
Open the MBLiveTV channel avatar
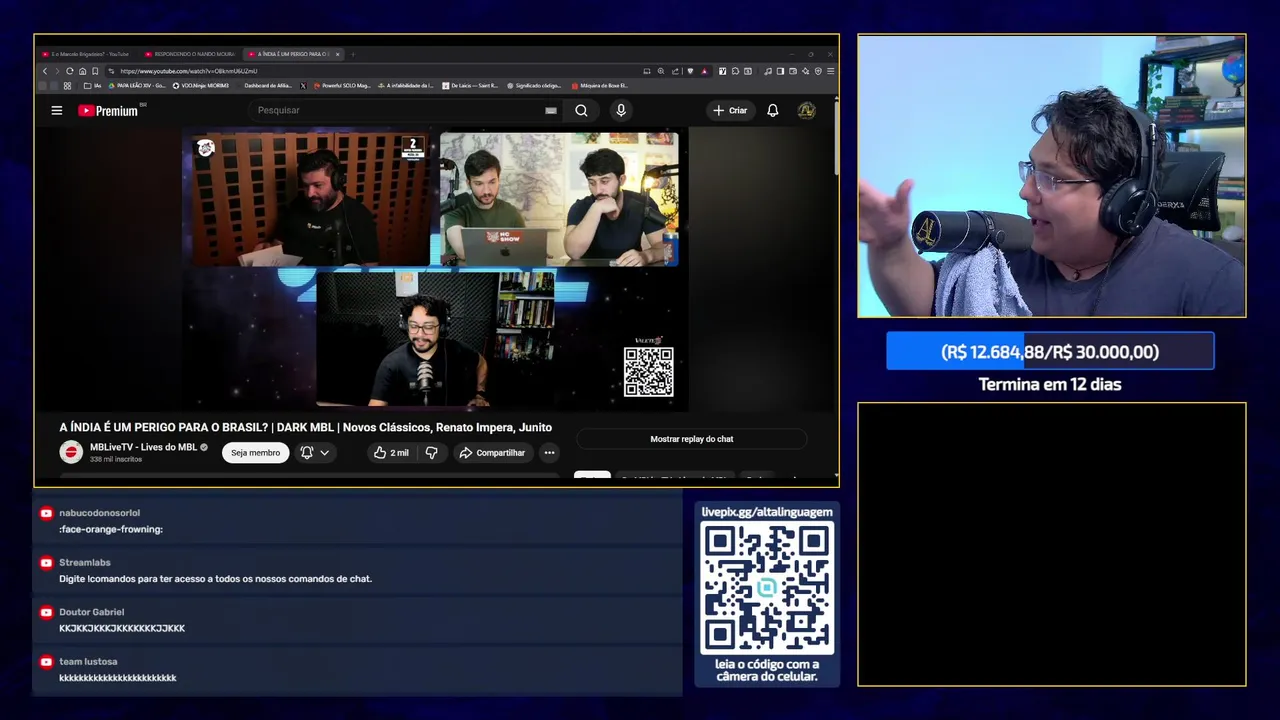[x=71, y=452]
